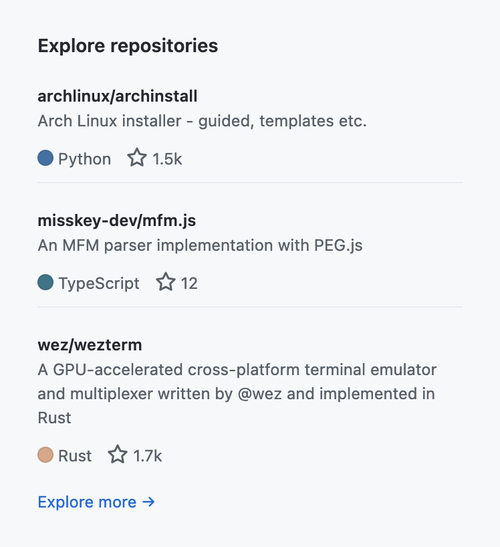Open the wez/wezterm repository link
Screen dimensions: 500x547
[x=90, y=345]
